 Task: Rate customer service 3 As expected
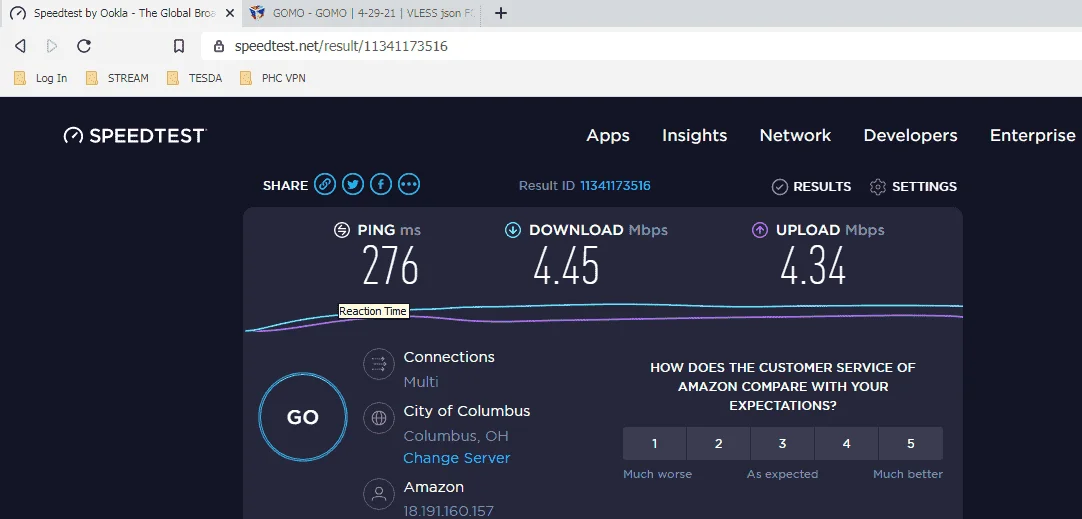783,443
